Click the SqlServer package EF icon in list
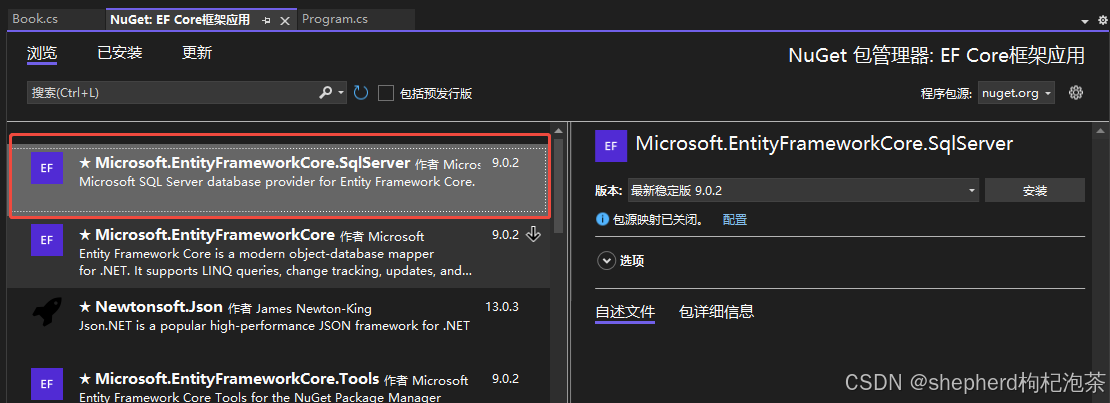 point(47,169)
